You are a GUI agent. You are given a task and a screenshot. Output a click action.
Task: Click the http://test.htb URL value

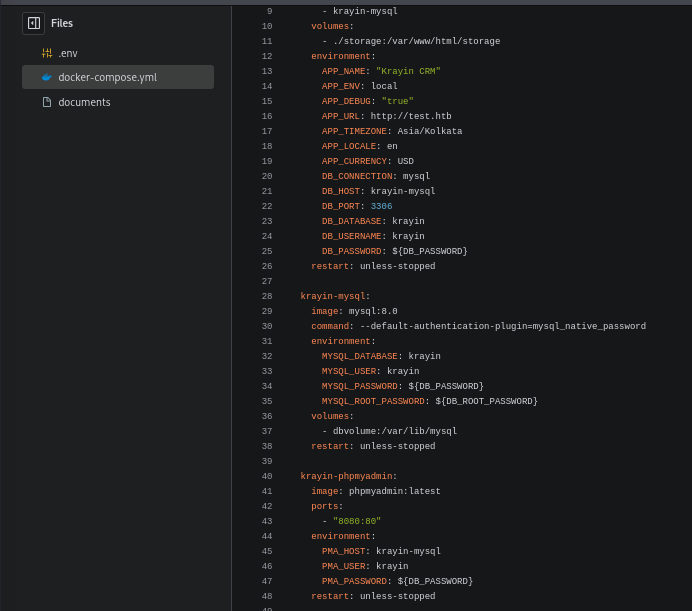tap(411, 116)
